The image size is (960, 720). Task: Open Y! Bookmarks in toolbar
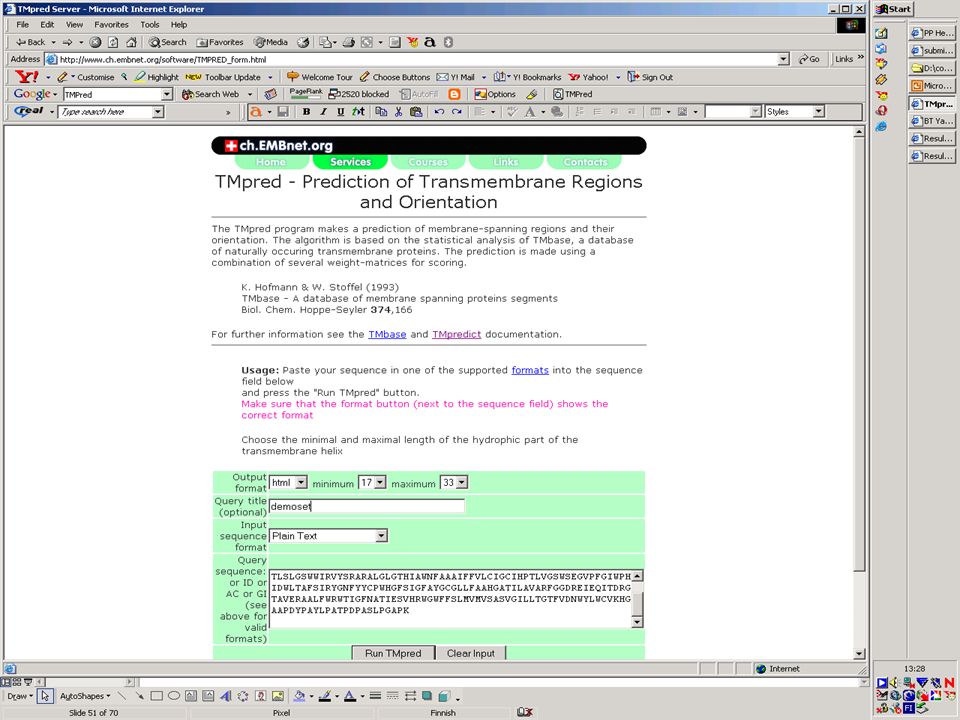tap(527, 77)
